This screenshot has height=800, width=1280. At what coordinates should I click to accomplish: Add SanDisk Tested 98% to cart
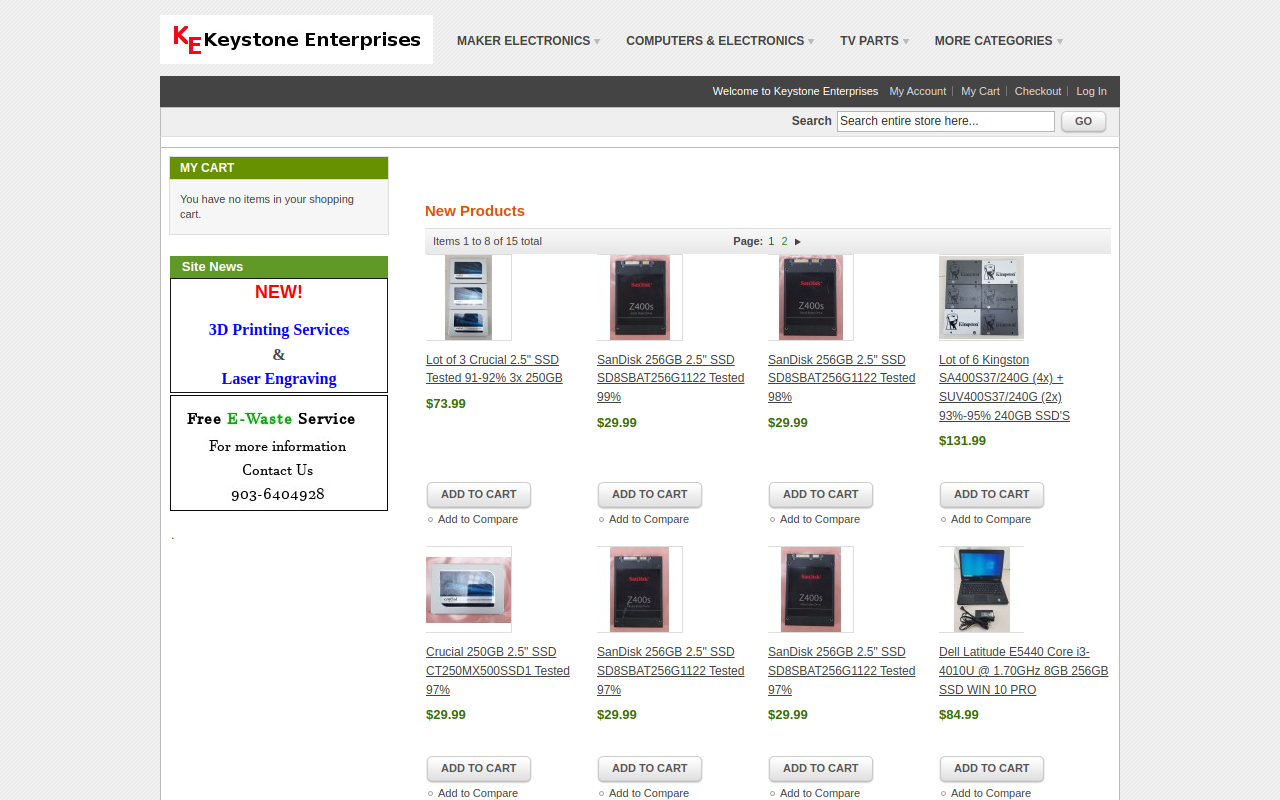pyautogui.click(x=821, y=495)
